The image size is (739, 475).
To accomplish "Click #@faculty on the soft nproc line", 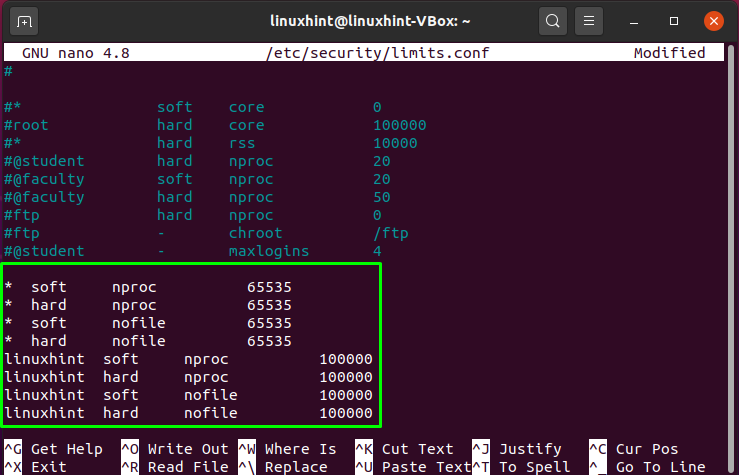I will (x=44, y=179).
